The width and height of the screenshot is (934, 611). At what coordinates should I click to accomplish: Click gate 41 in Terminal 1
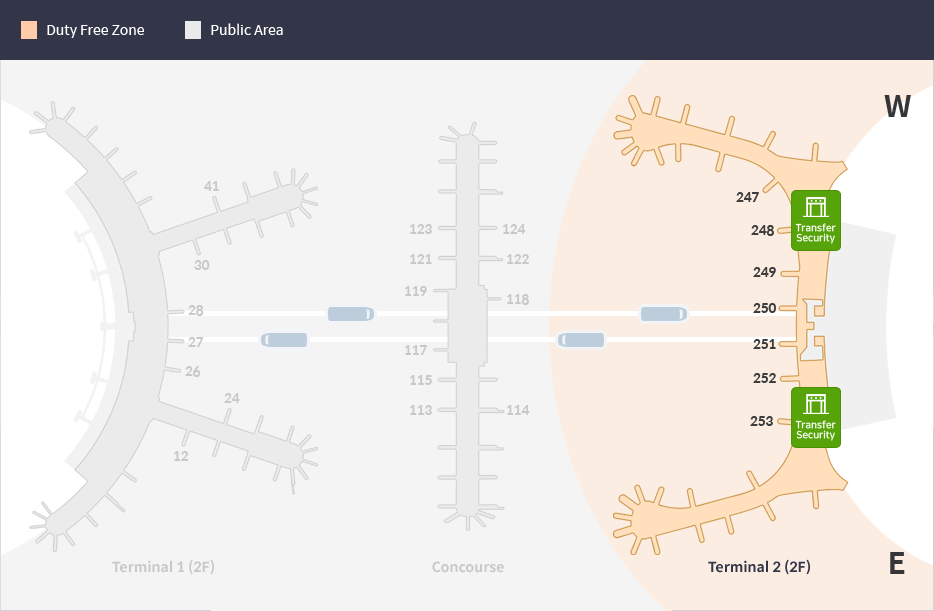point(211,186)
